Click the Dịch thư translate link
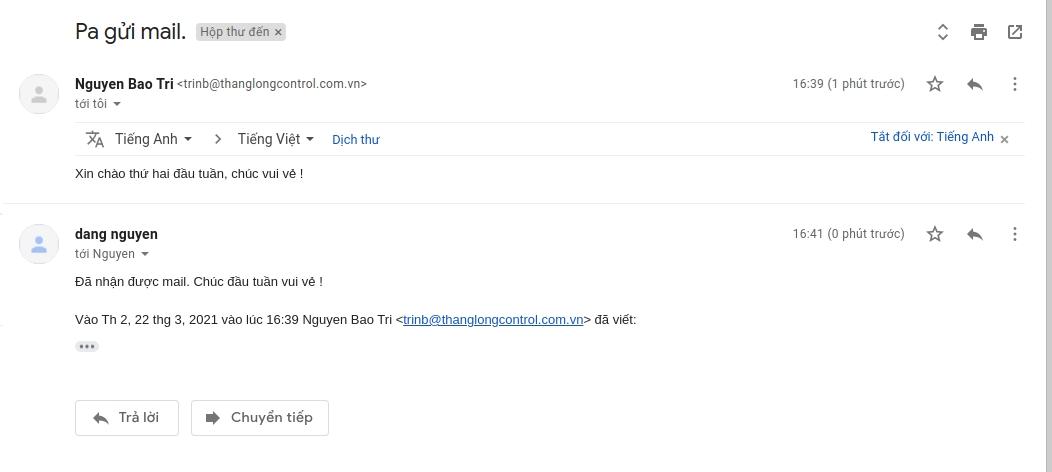The height and width of the screenshot is (472, 1052). pos(356,139)
